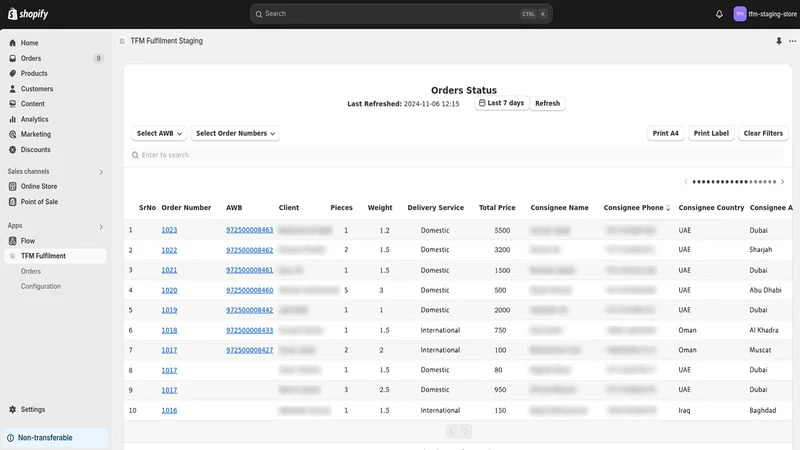Go to previous table page at bottom
The image size is (800, 450).
click(x=452, y=432)
